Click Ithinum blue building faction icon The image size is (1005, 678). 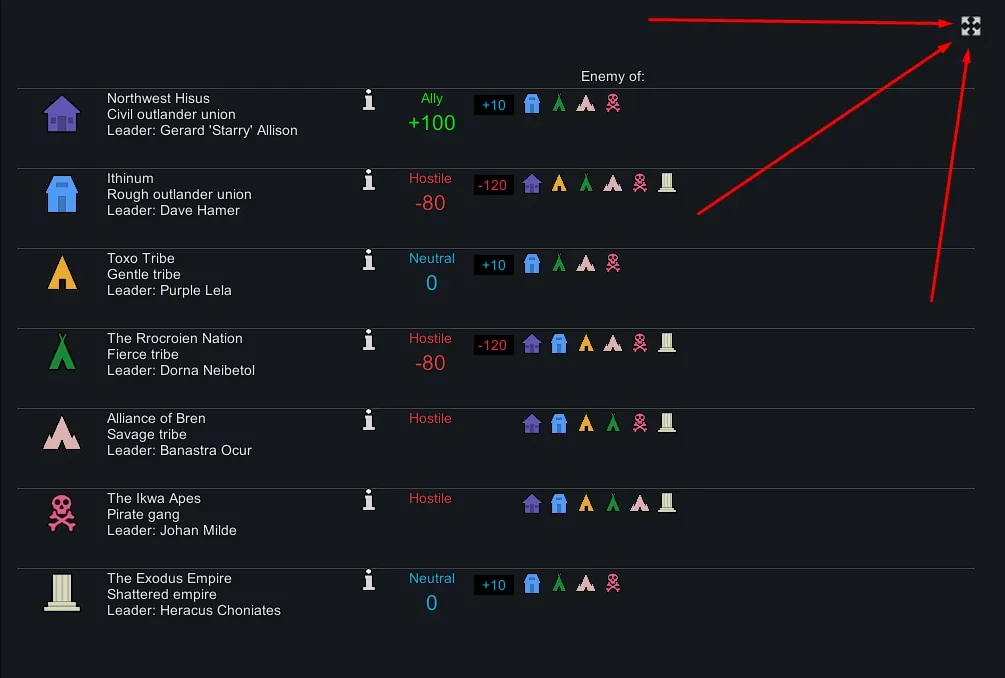pos(62,194)
